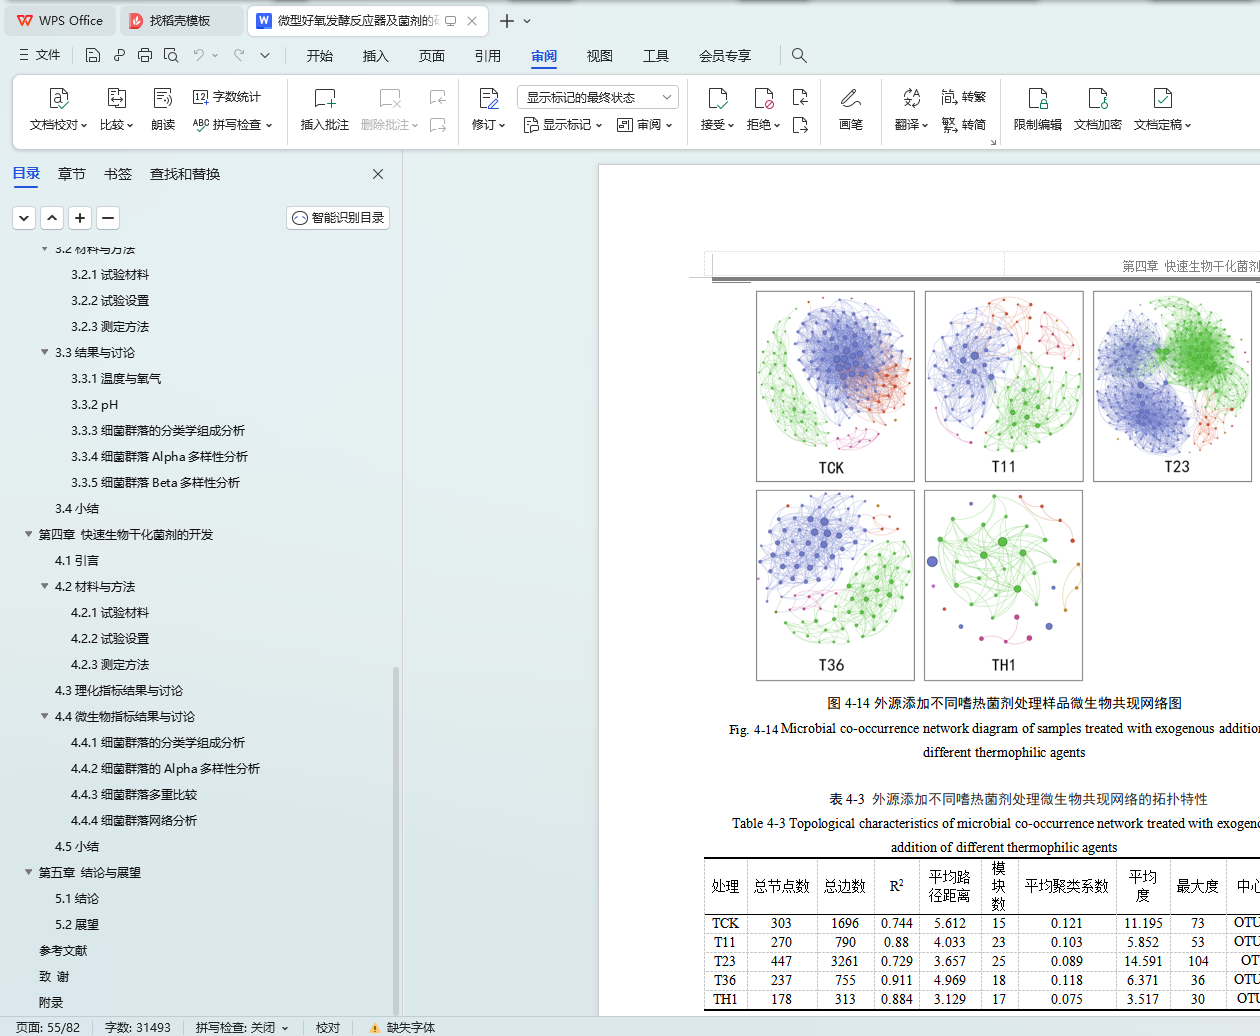Click 拼写检查 spell check

click(232, 125)
